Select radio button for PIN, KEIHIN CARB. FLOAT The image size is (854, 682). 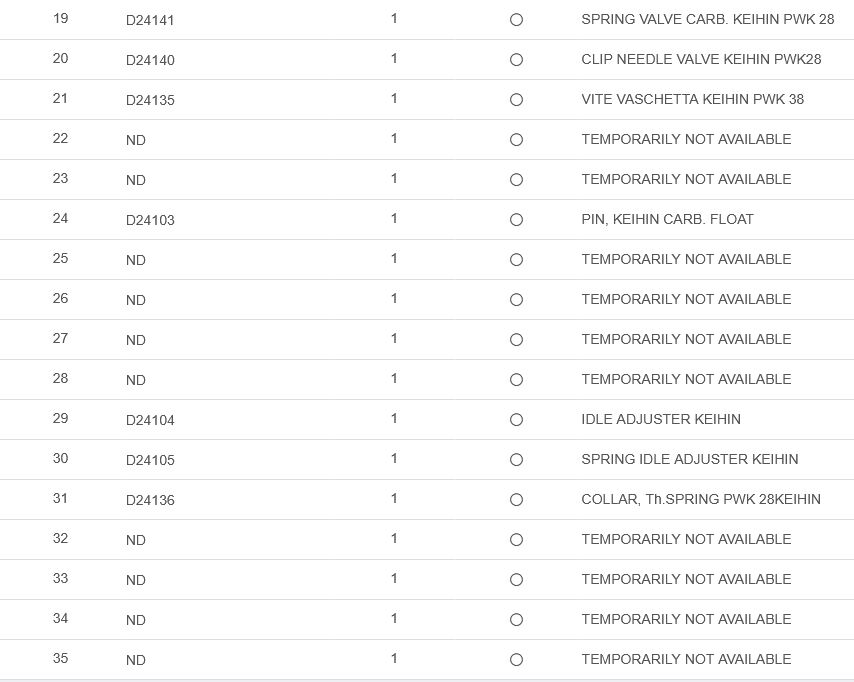click(x=516, y=220)
